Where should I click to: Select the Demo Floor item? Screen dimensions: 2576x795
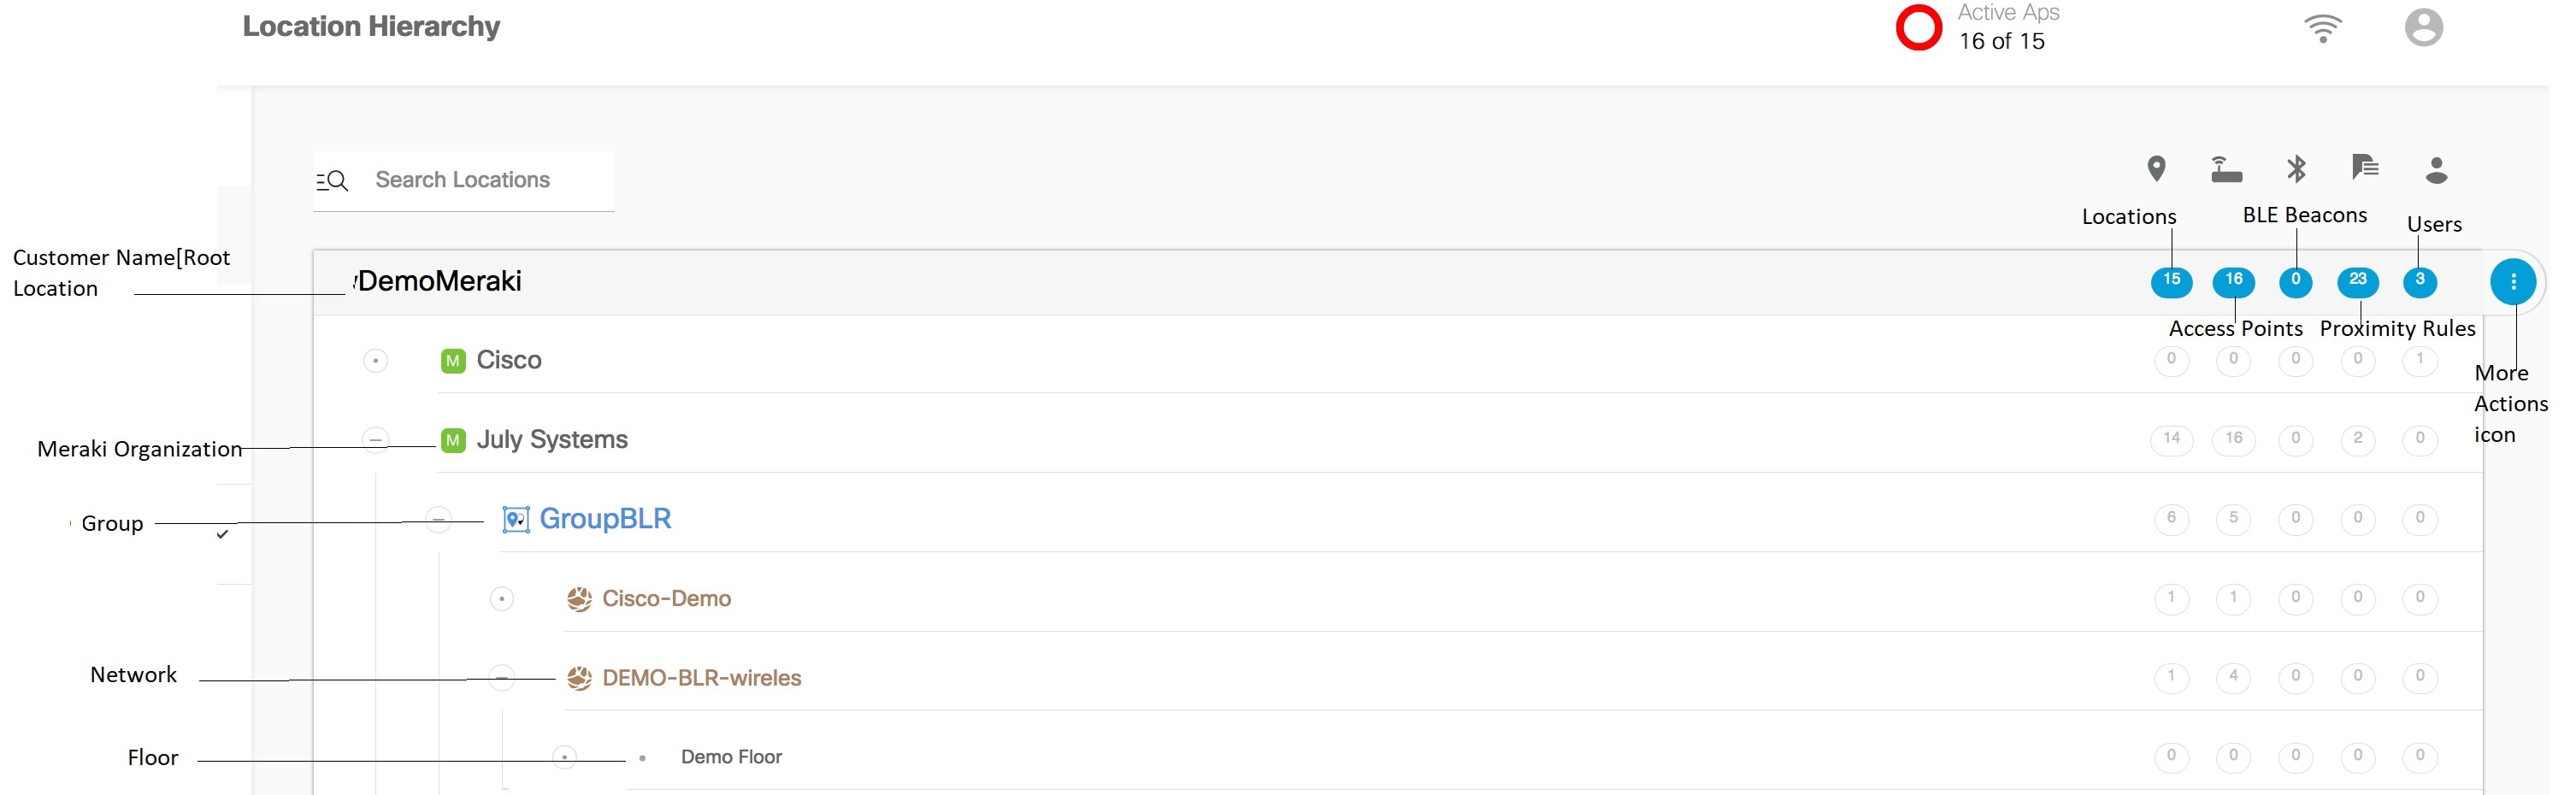click(731, 758)
